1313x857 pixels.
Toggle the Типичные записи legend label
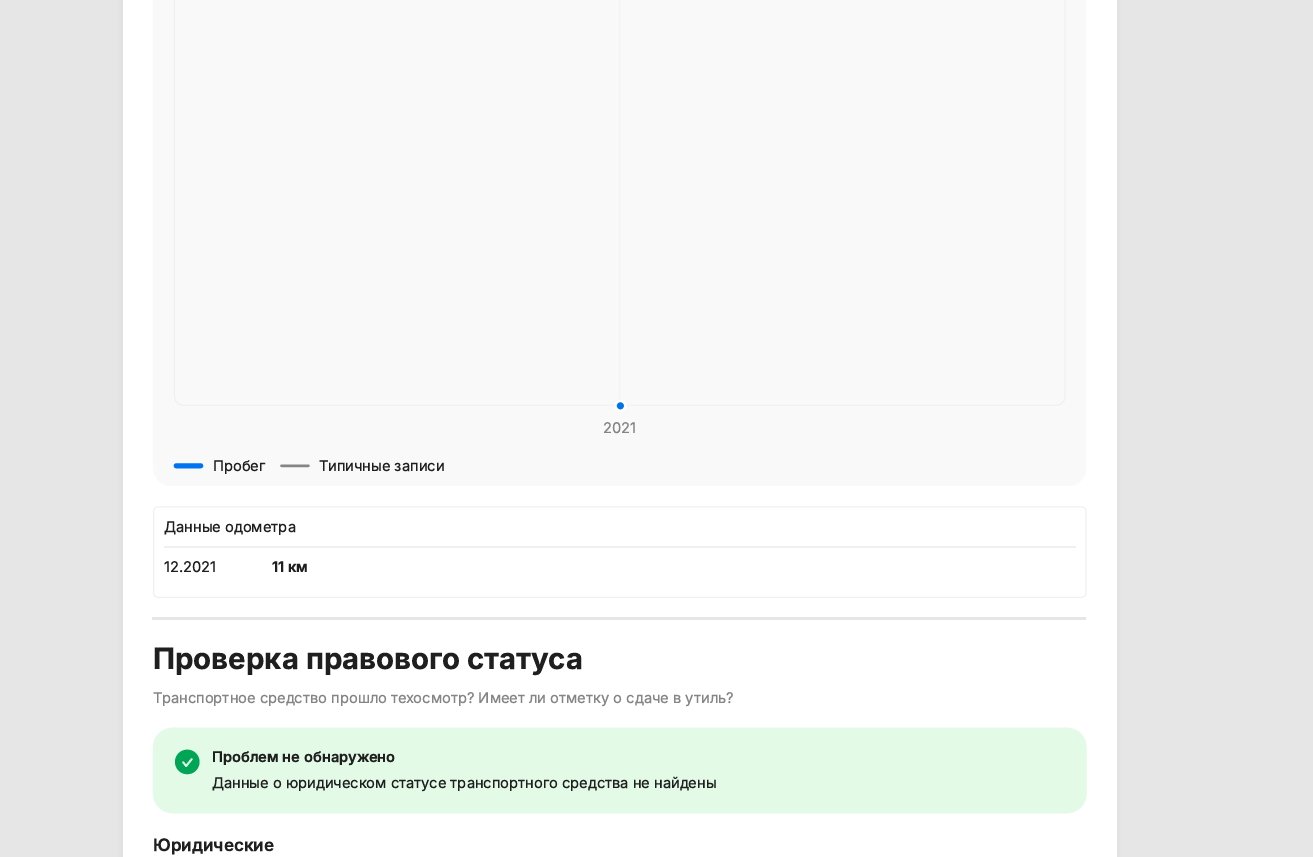click(x=381, y=466)
